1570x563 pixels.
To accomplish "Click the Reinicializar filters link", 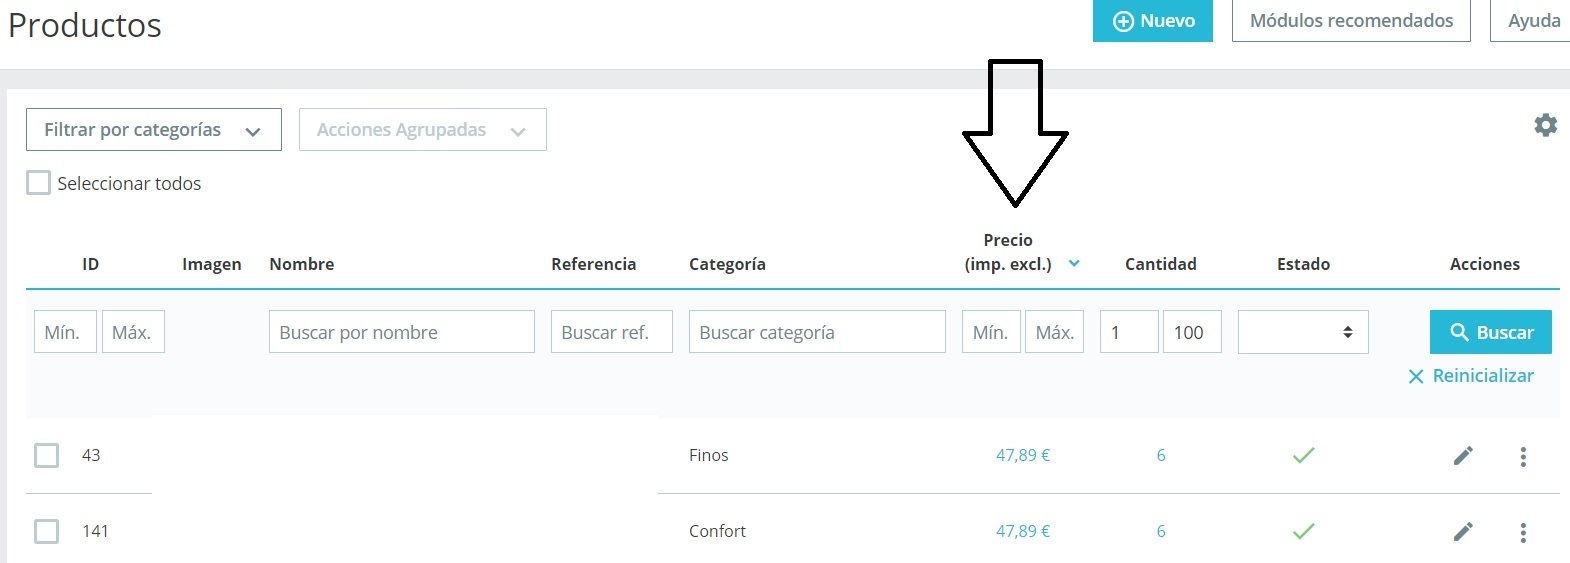I will 1471,376.
